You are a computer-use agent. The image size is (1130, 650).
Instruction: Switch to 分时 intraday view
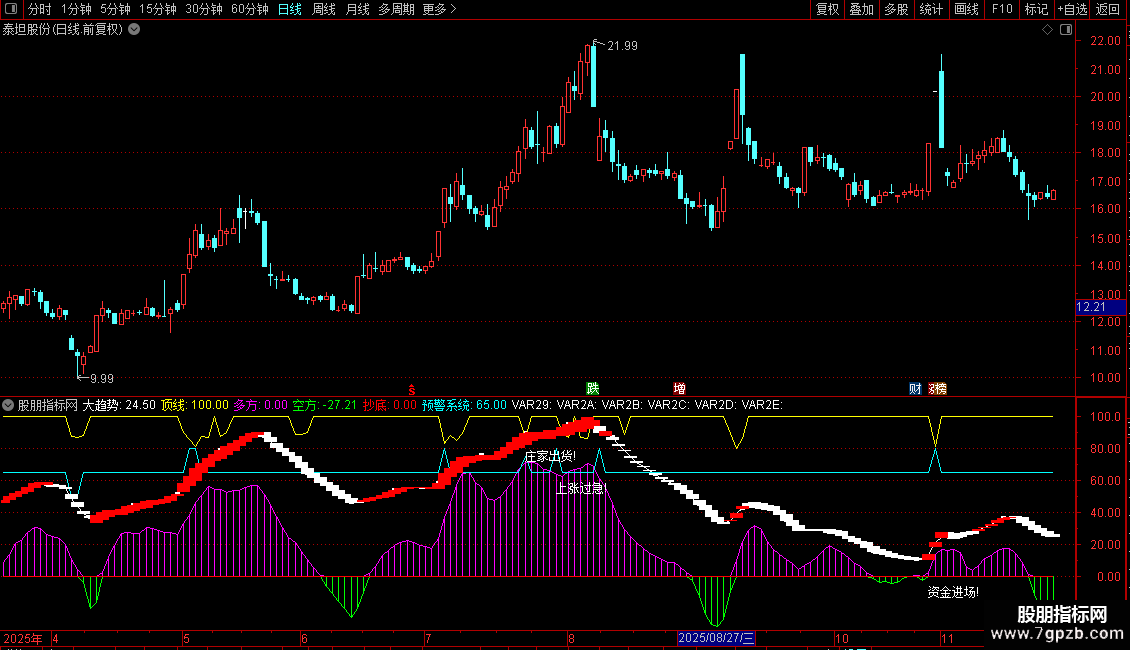pos(39,10)
